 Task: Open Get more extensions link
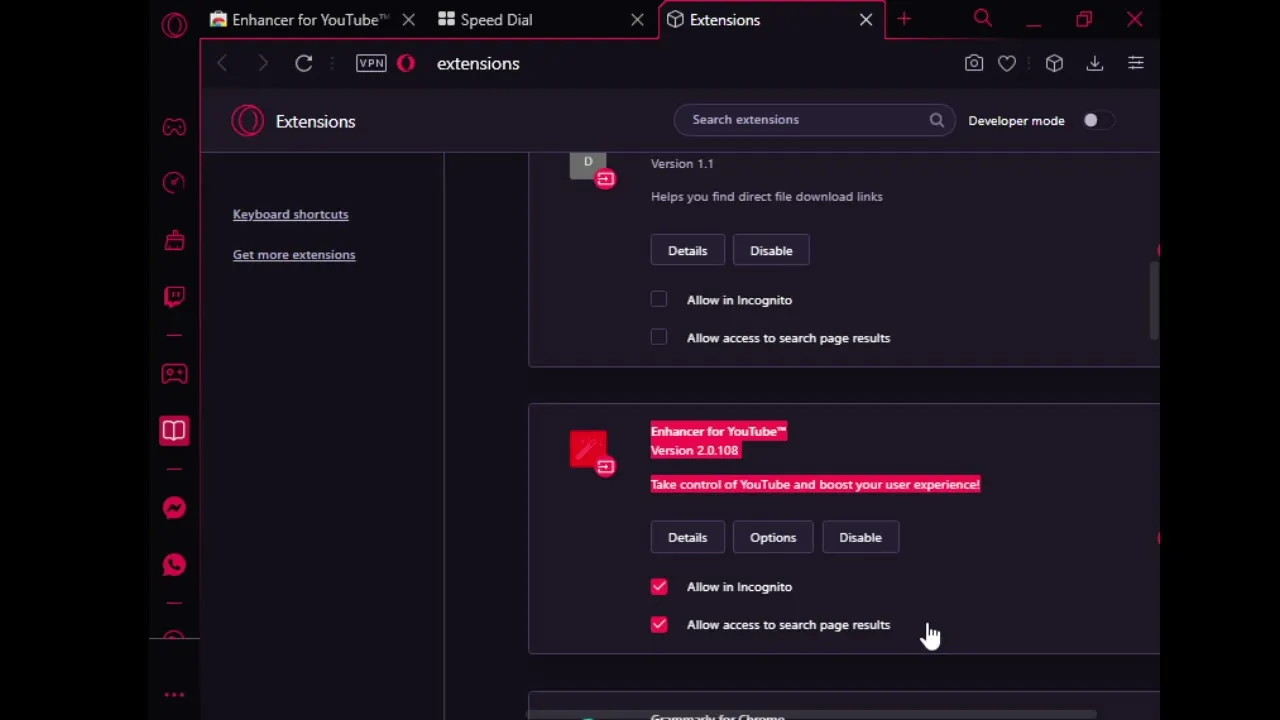coord(294,254)
